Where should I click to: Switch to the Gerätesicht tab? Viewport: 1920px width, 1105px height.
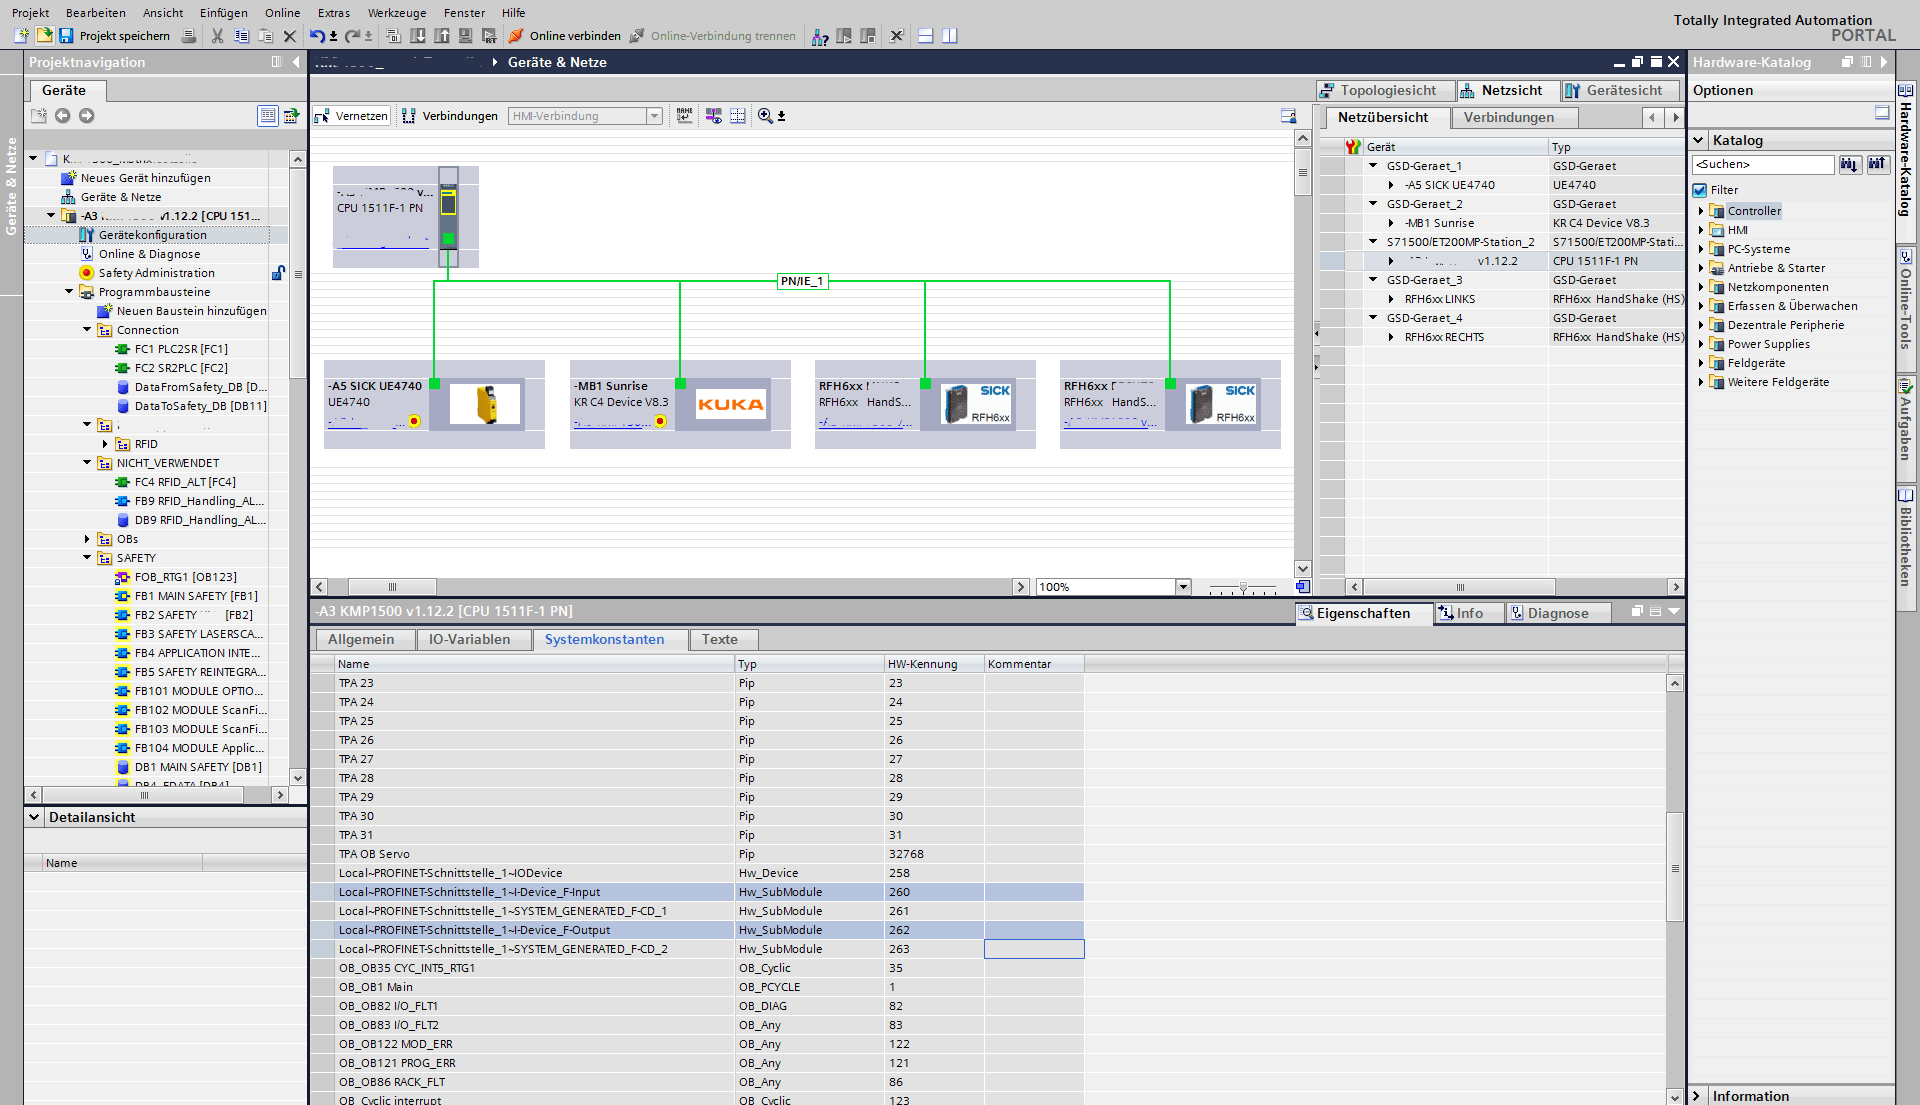[1622, 90]
